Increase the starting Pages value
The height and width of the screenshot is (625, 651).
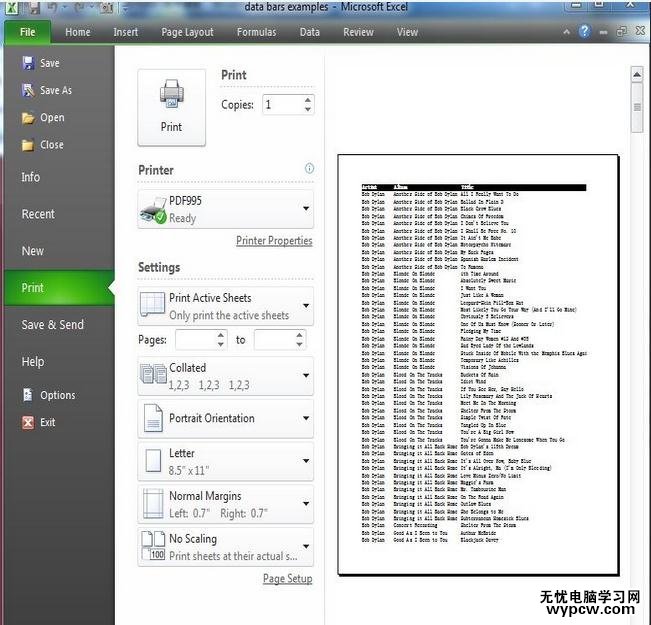(221, 335)
